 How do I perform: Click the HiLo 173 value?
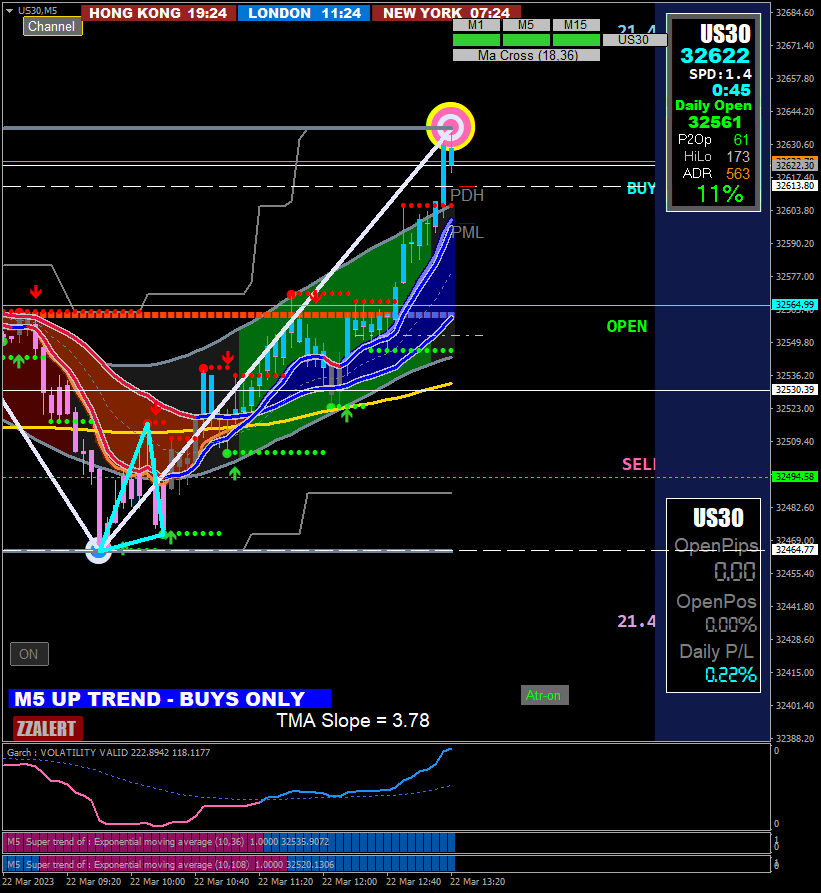coord(738,157)
